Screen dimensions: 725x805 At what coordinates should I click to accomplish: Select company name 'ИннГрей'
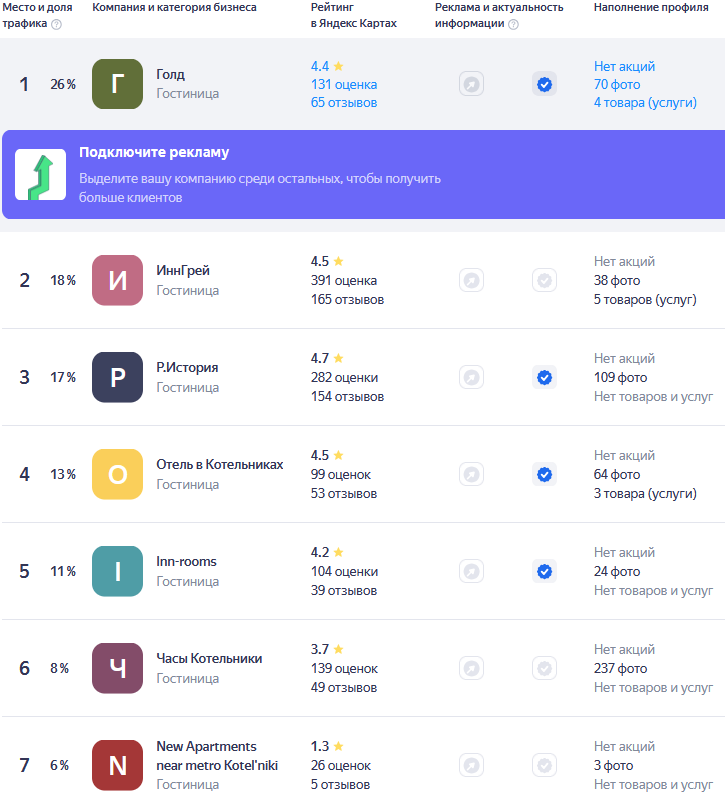click(183, 271)
